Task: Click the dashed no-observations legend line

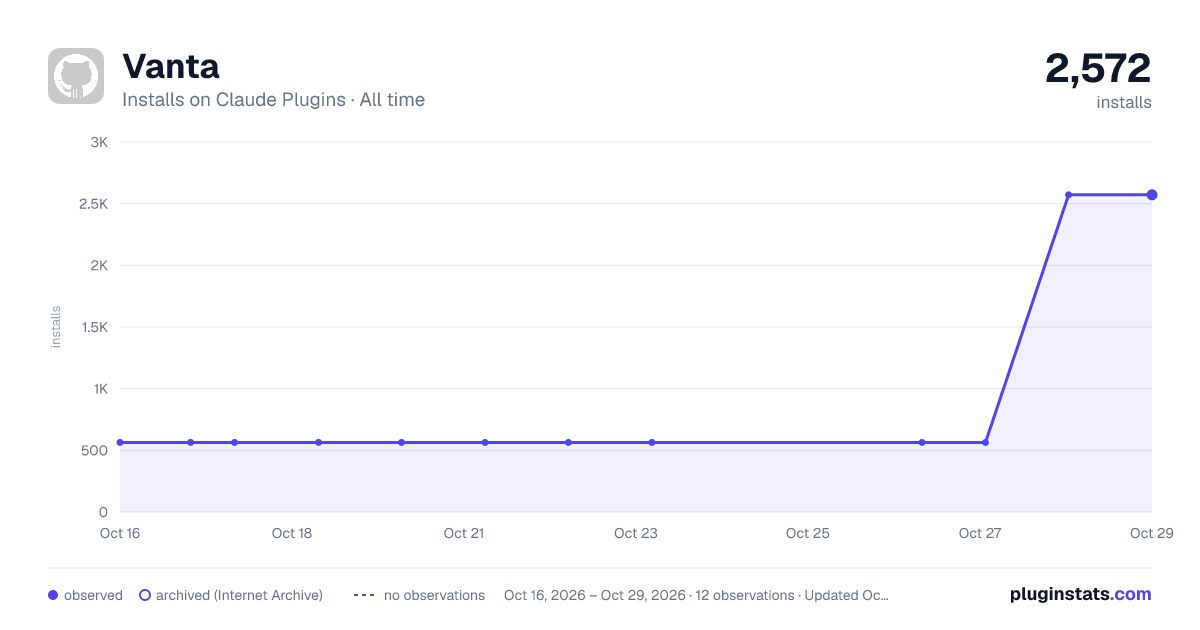Action: tap(364, 595)
